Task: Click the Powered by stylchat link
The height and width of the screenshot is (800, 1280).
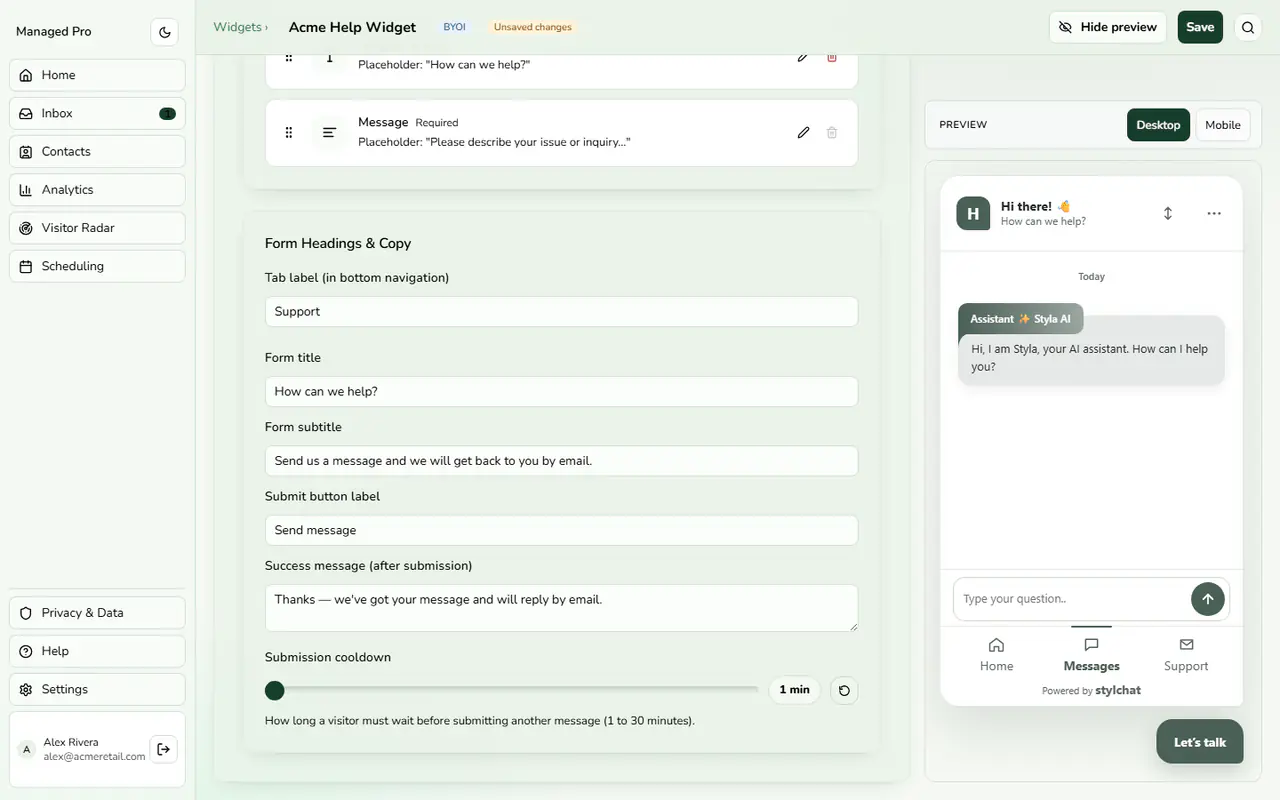Action: [x=1091, y=690]
